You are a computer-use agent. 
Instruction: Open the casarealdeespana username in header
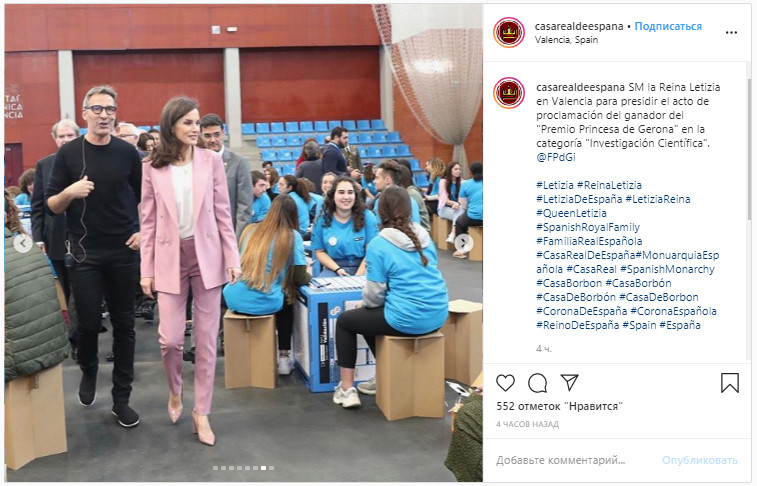pyautogui.click(x=579, y=26)
